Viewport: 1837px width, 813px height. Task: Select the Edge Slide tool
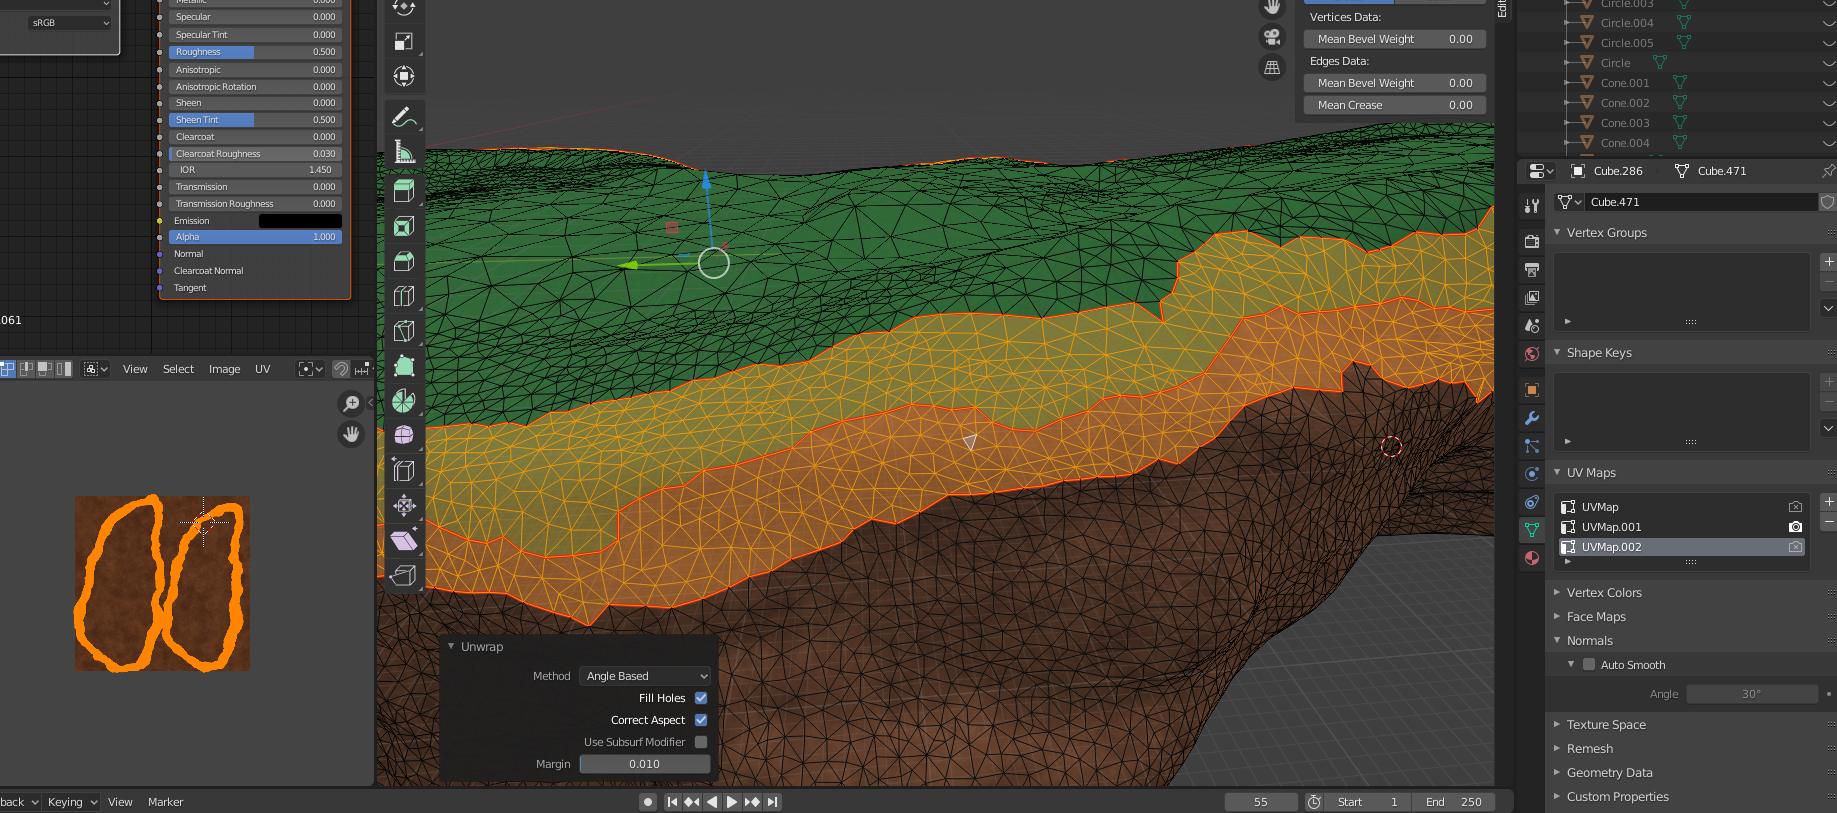click(x=404, y=470)
